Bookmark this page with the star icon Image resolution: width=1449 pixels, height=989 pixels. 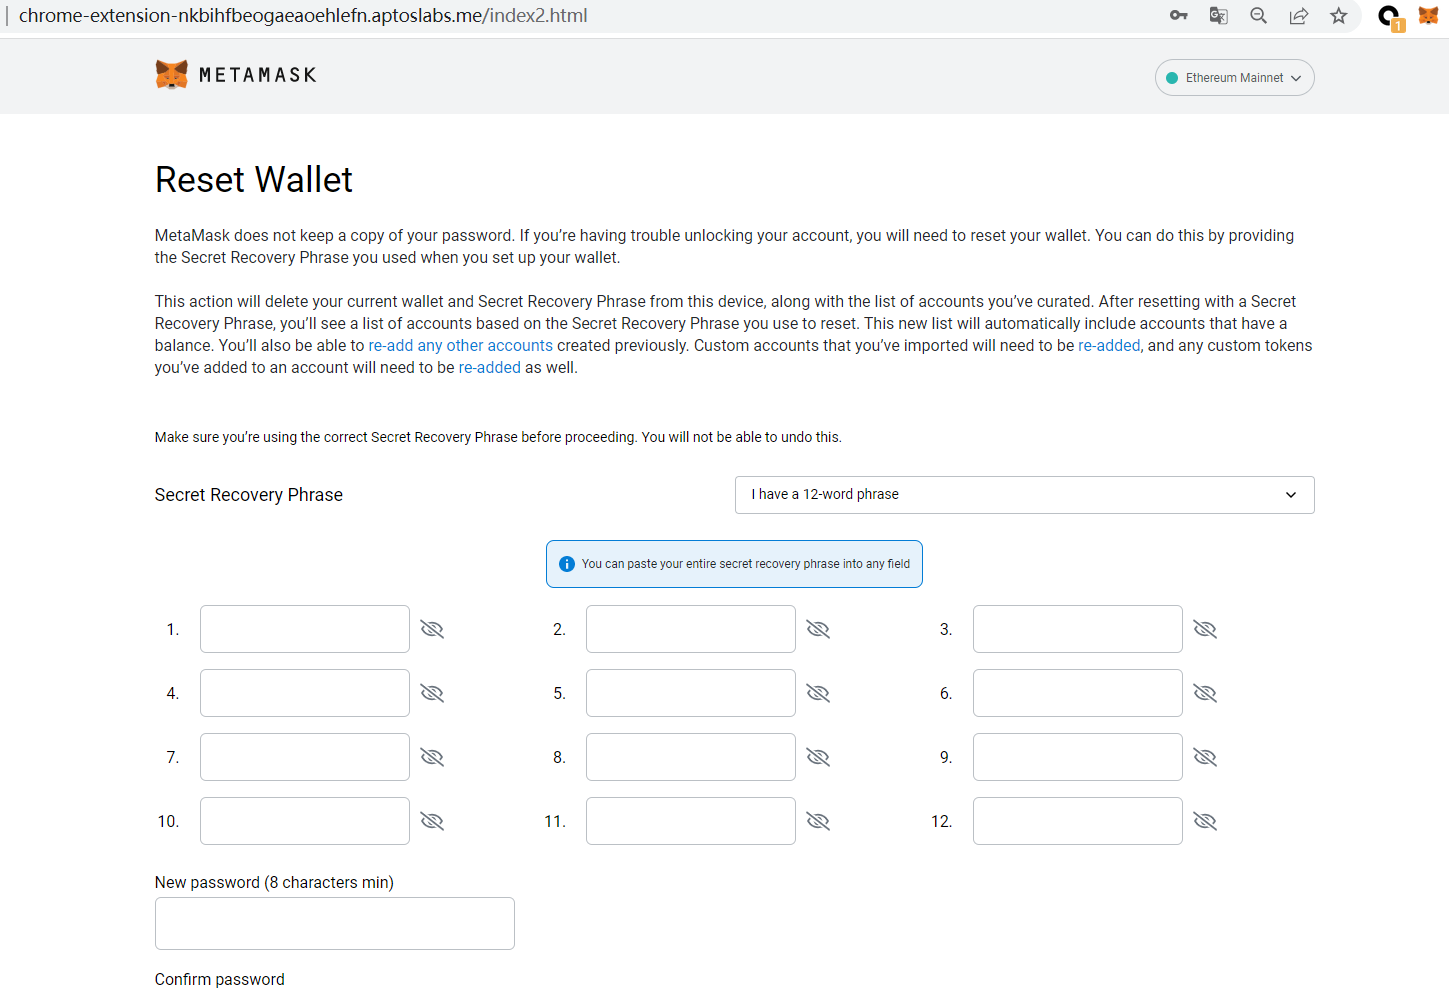(x=1338, y=16)
